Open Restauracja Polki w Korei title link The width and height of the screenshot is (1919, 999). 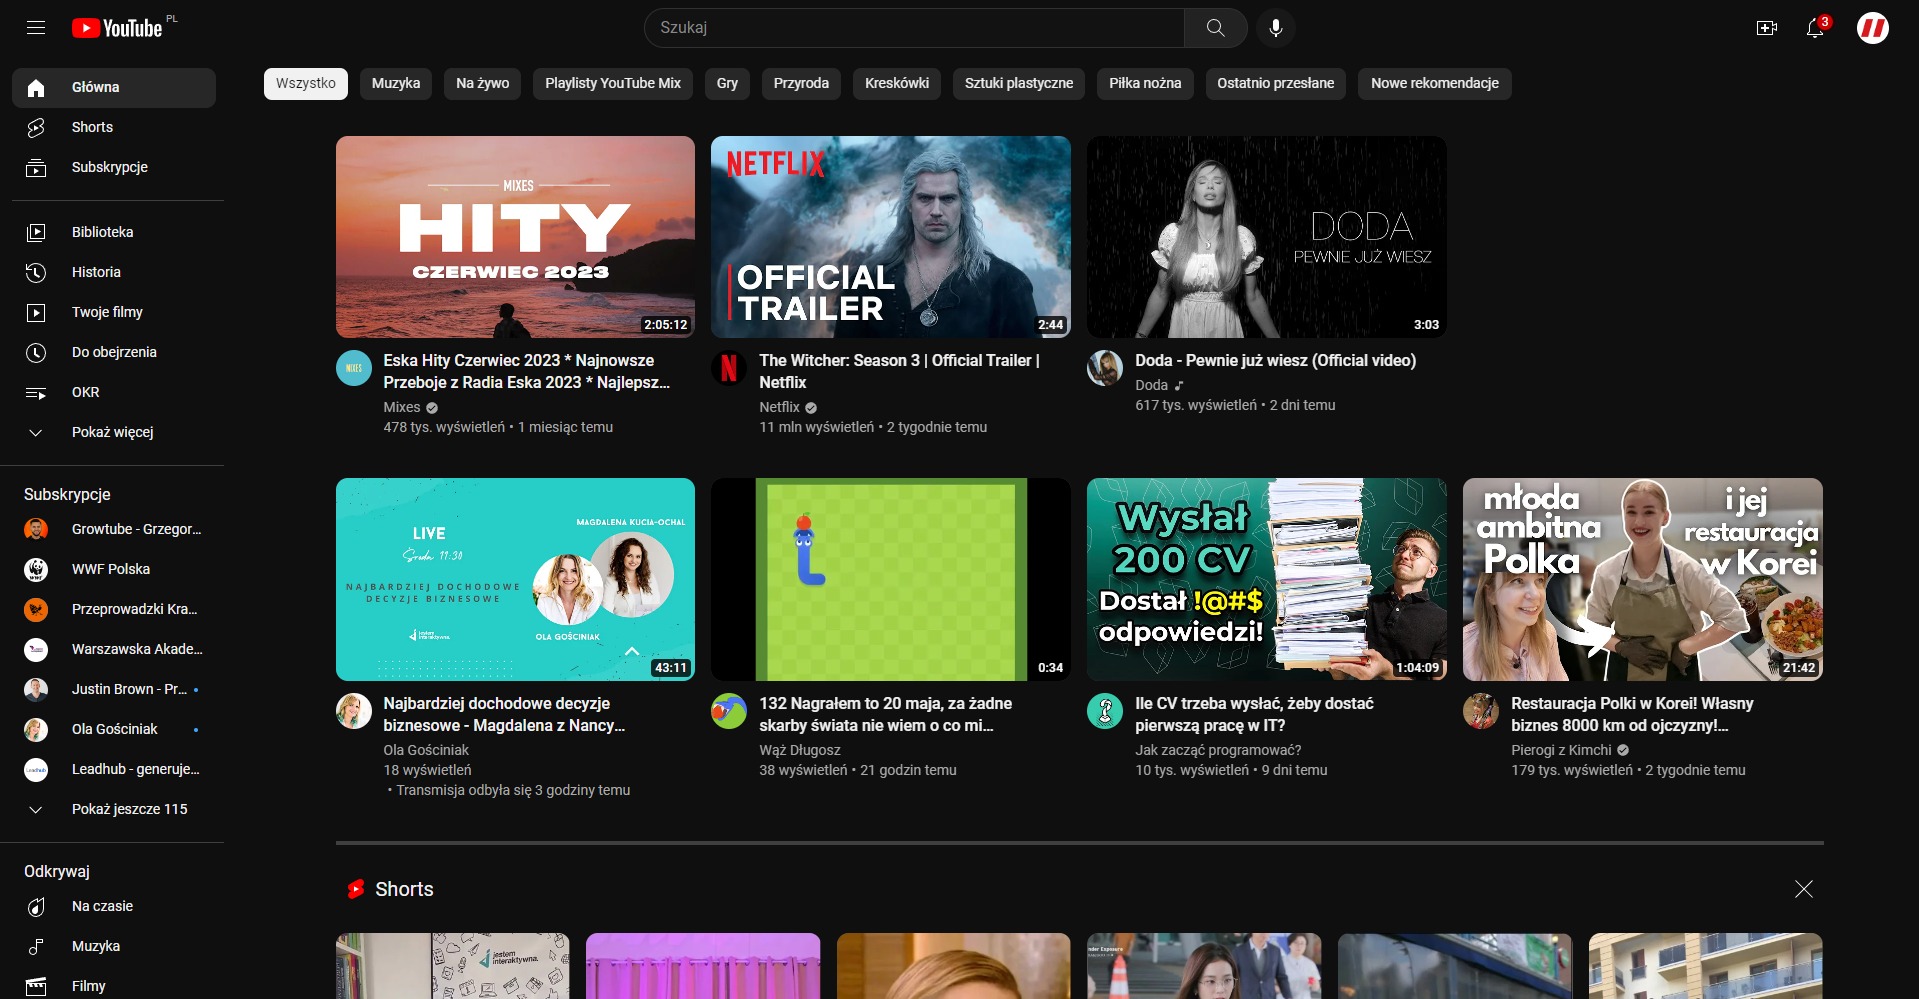1632,714
